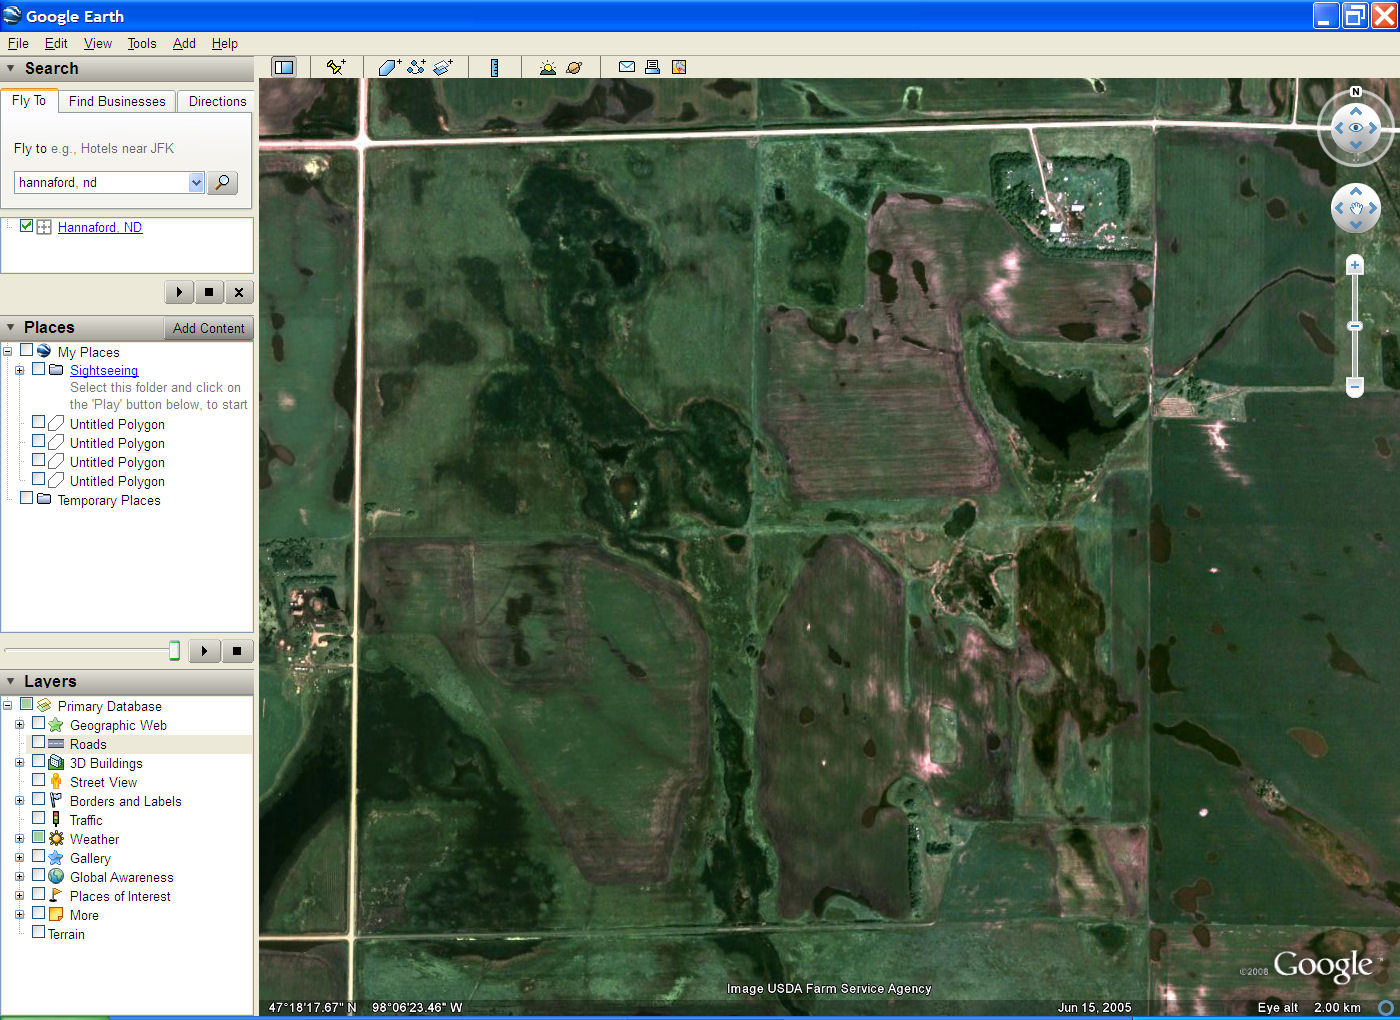Open the Tools menu
The width and height of the screenshot is (1400, 1020).
pos(142,43)
